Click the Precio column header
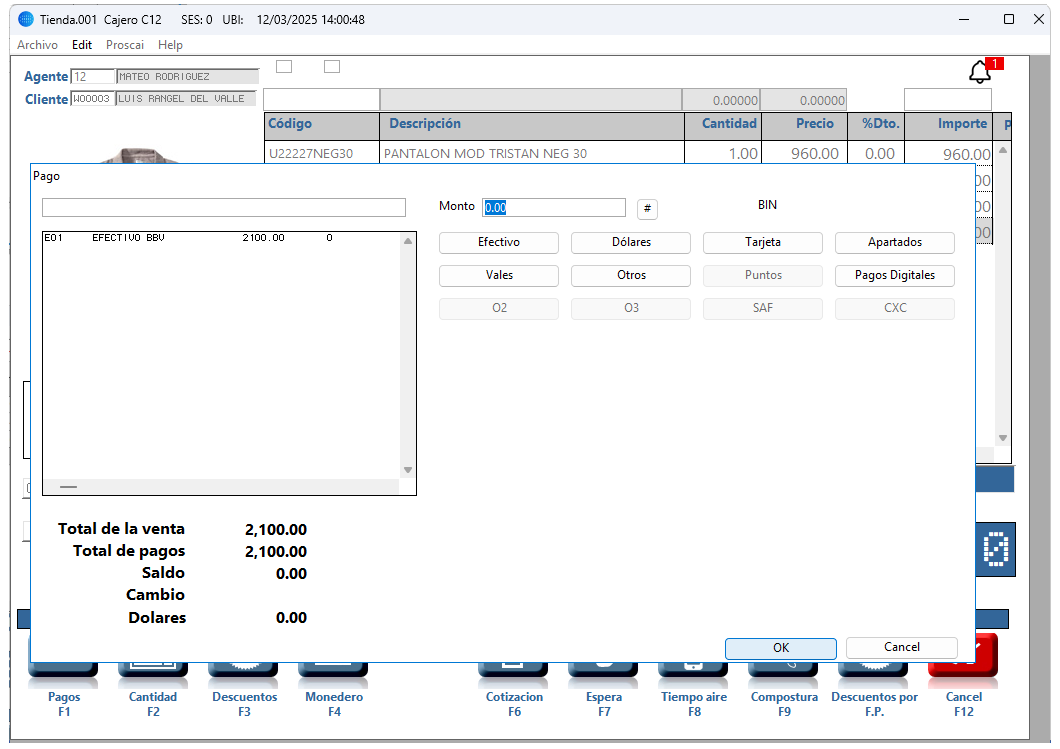Image resolution: width=1060 pixels, height=749 pixels. (x=805, y=126)
